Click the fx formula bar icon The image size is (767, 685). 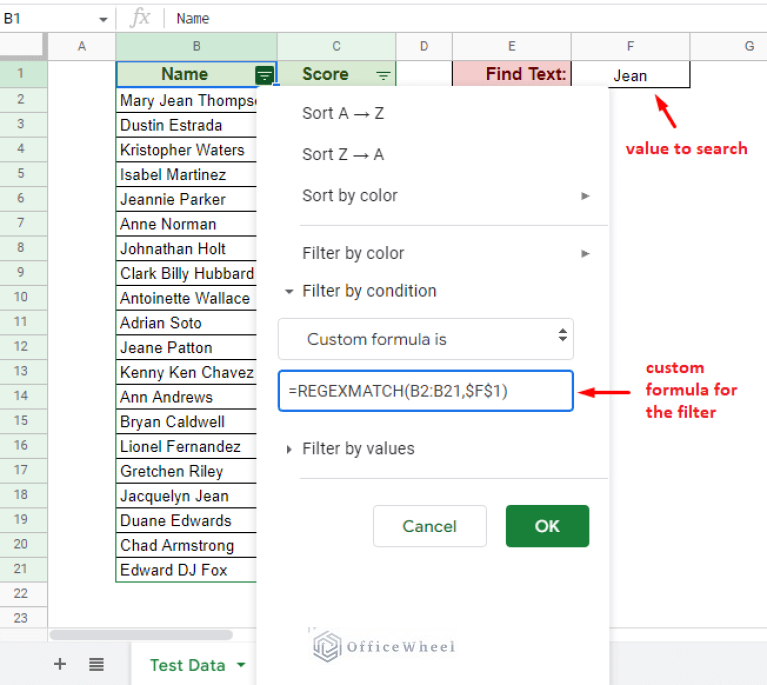[141, 18]
